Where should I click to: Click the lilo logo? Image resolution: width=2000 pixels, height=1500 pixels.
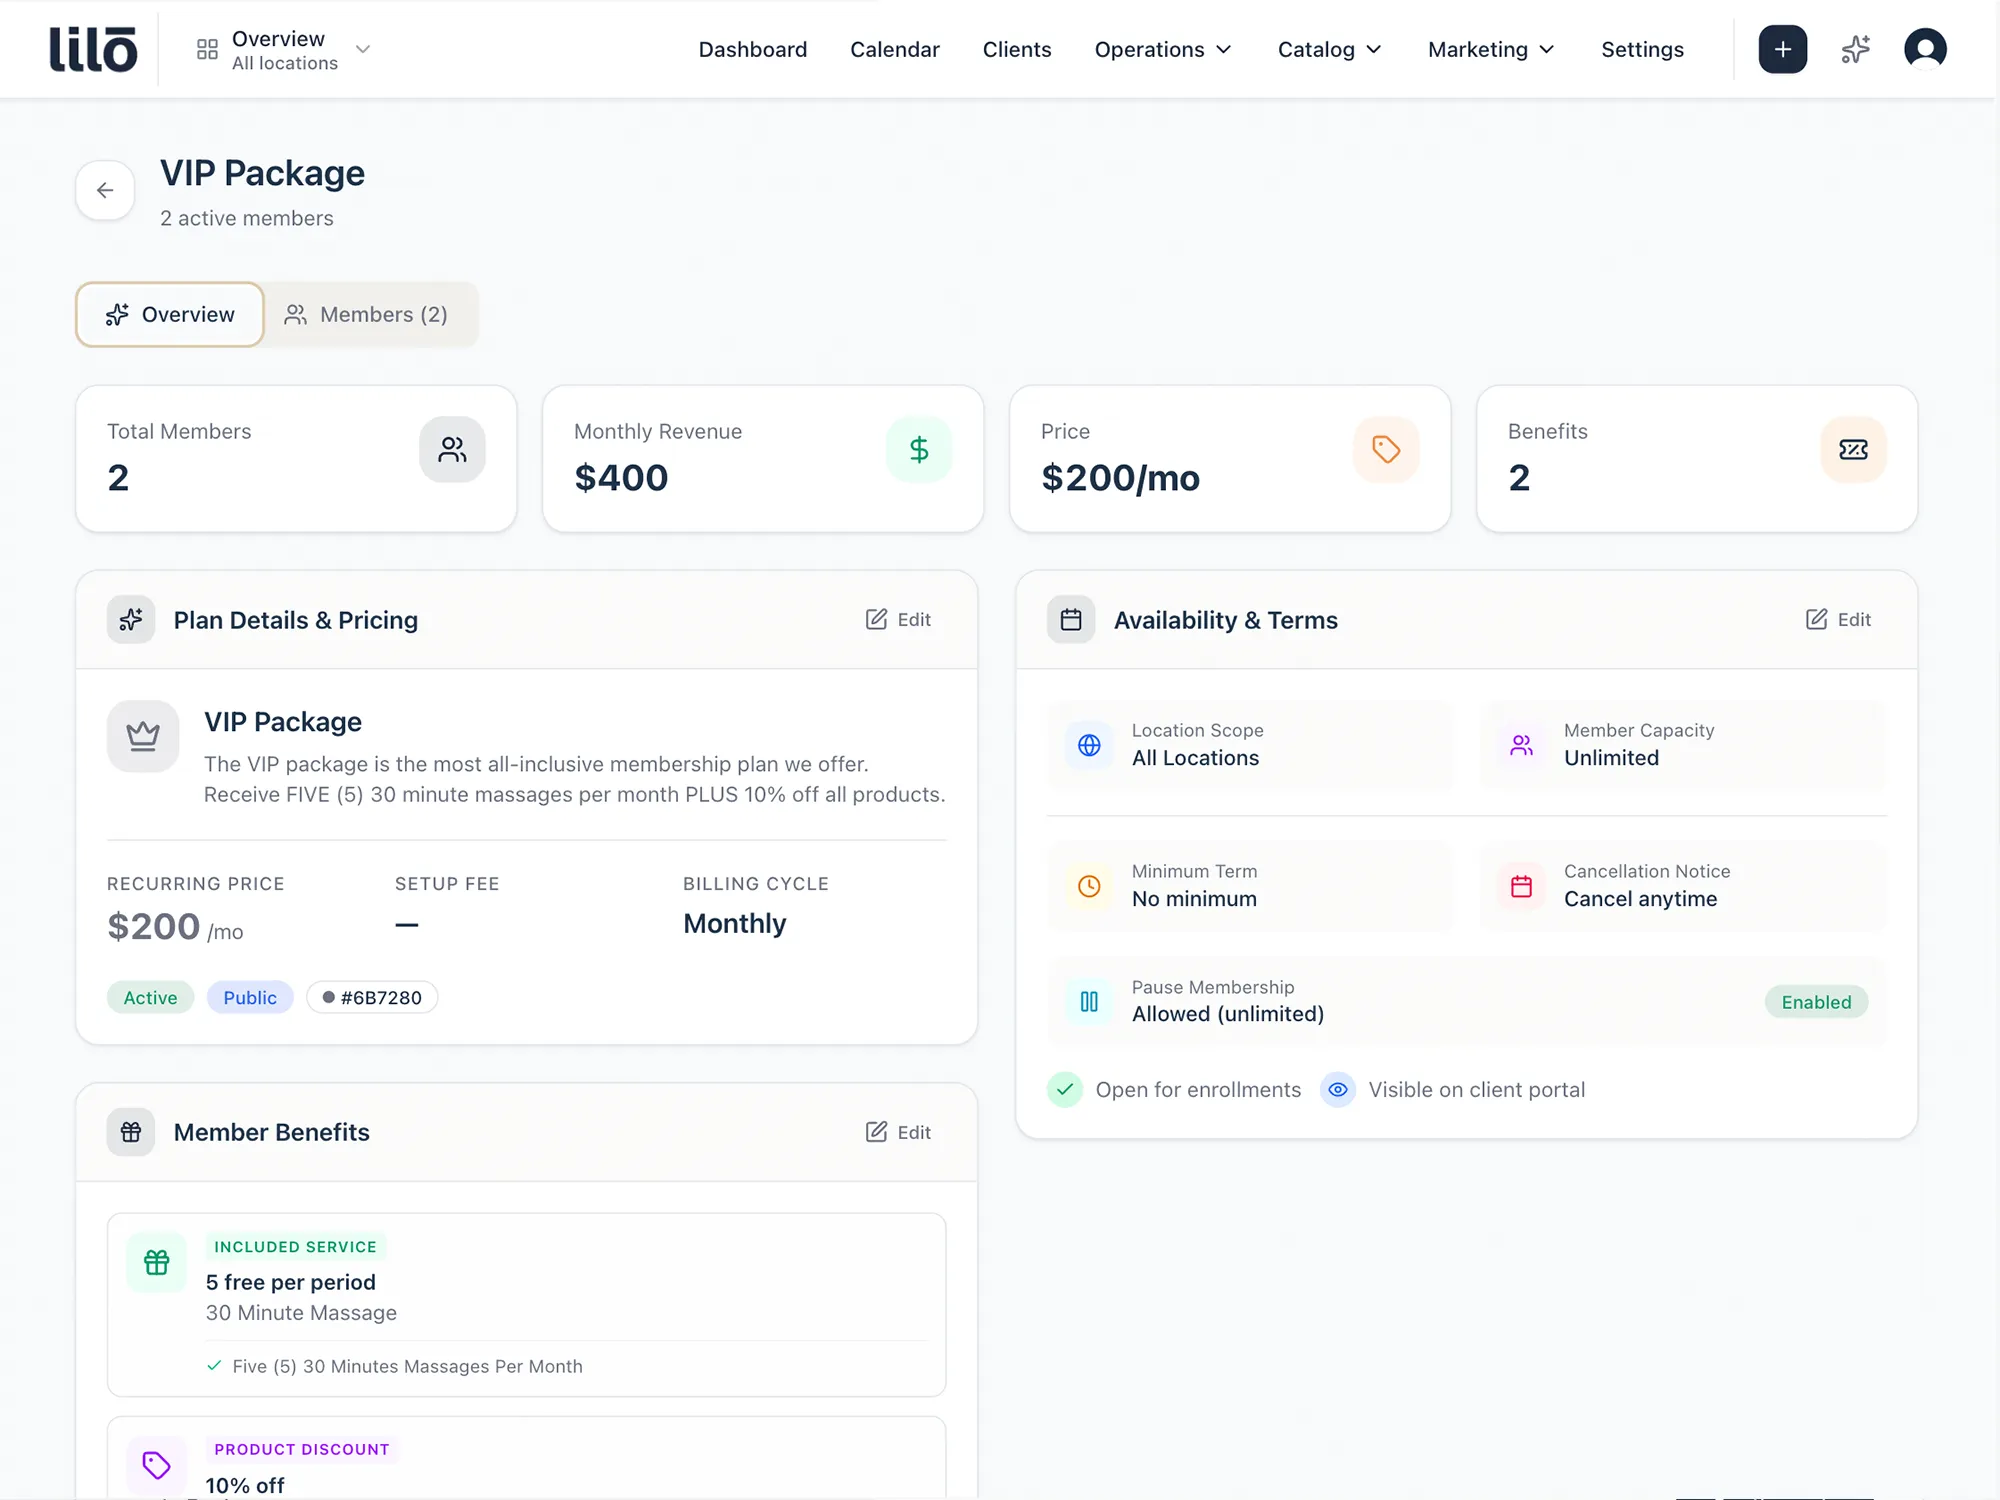94,49
